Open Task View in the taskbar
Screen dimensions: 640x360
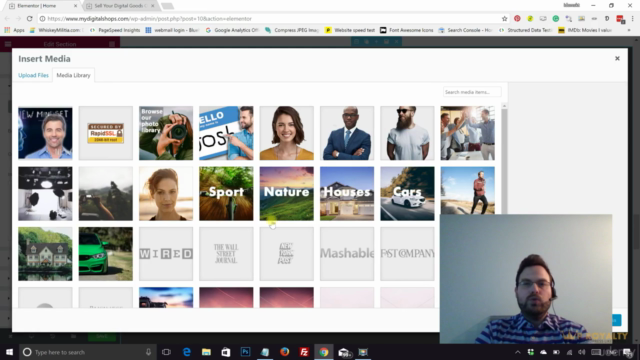click(166, 352)
